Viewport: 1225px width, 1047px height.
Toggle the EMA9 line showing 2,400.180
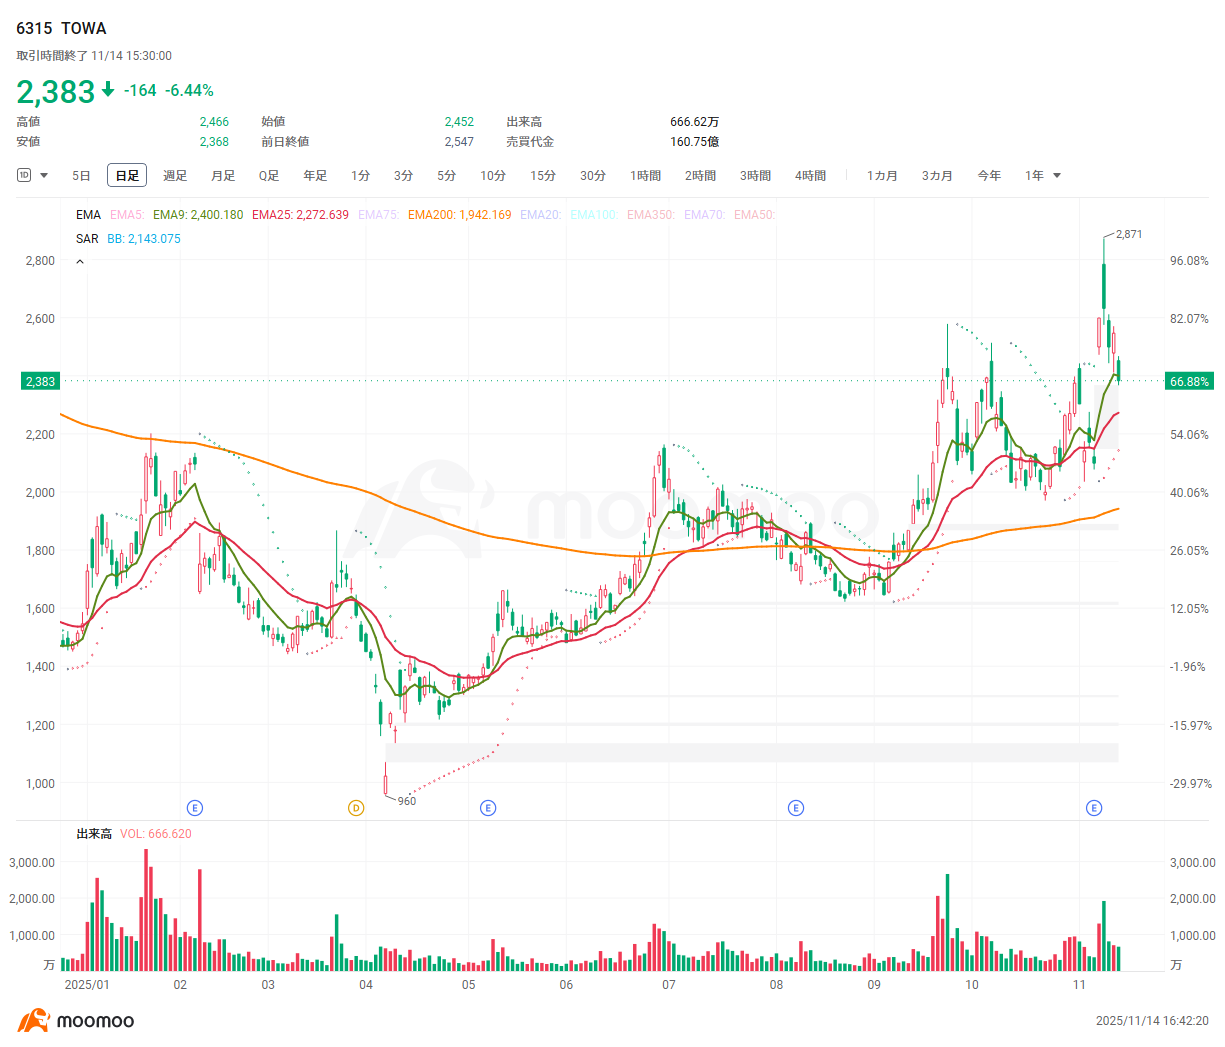pos(198,215)
